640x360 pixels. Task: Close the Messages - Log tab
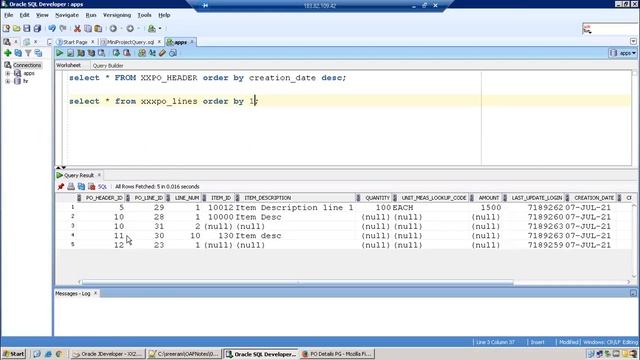[96, 293]
